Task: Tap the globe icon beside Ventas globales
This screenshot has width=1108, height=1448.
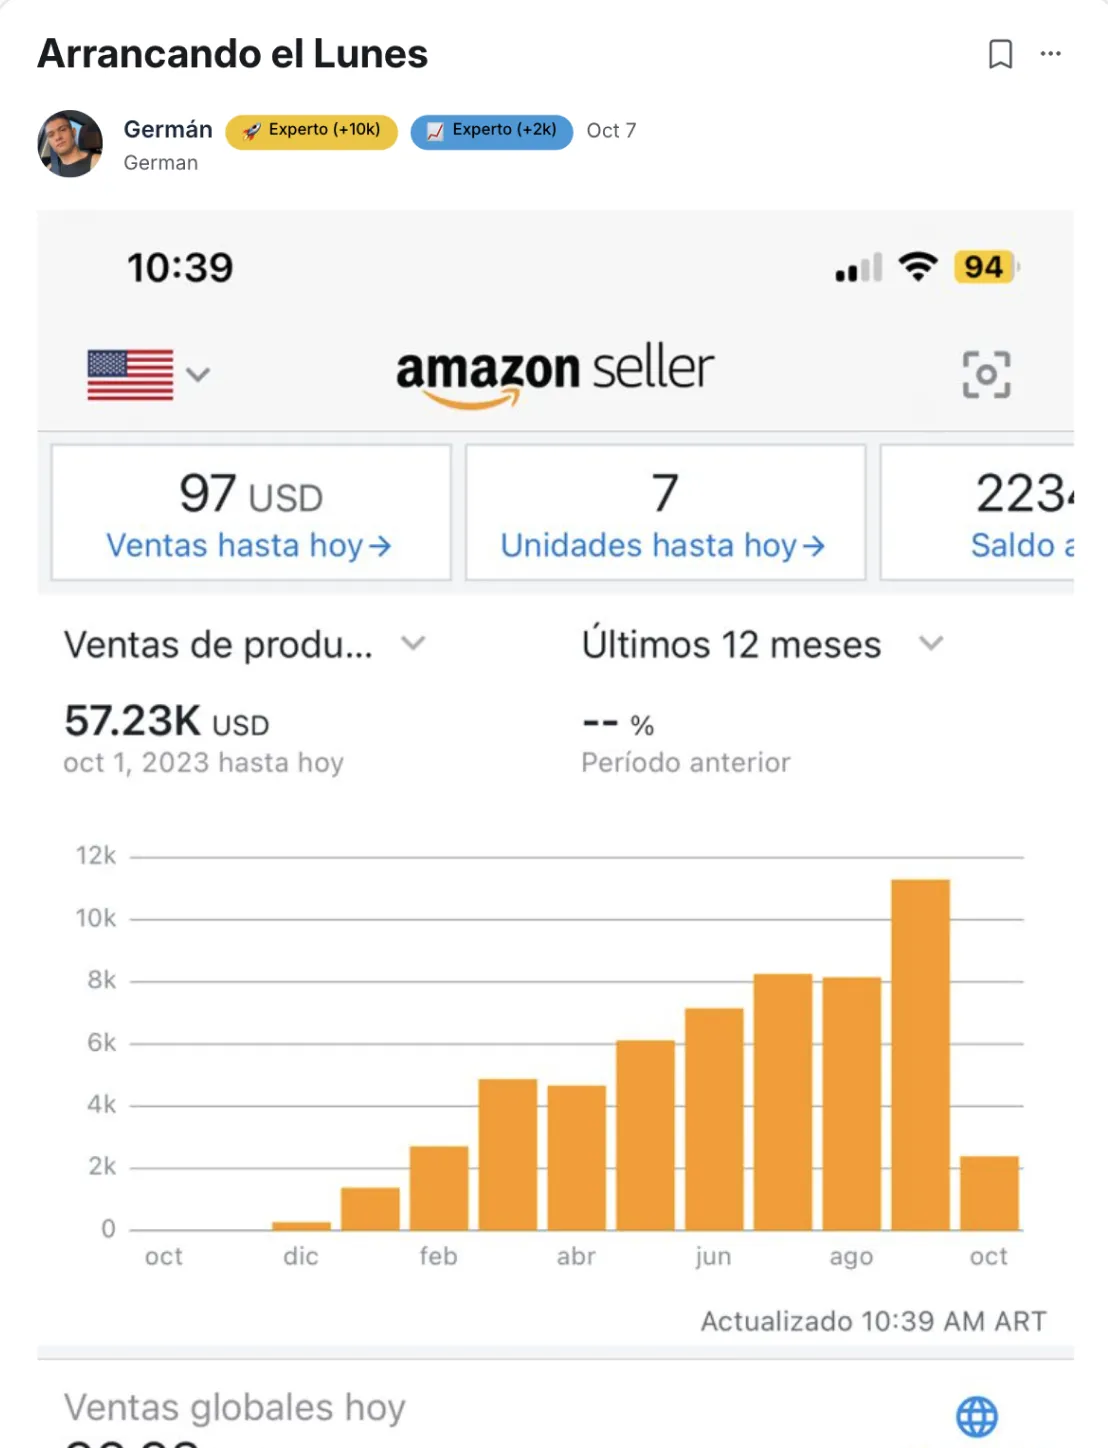Action: [976, 1416]
